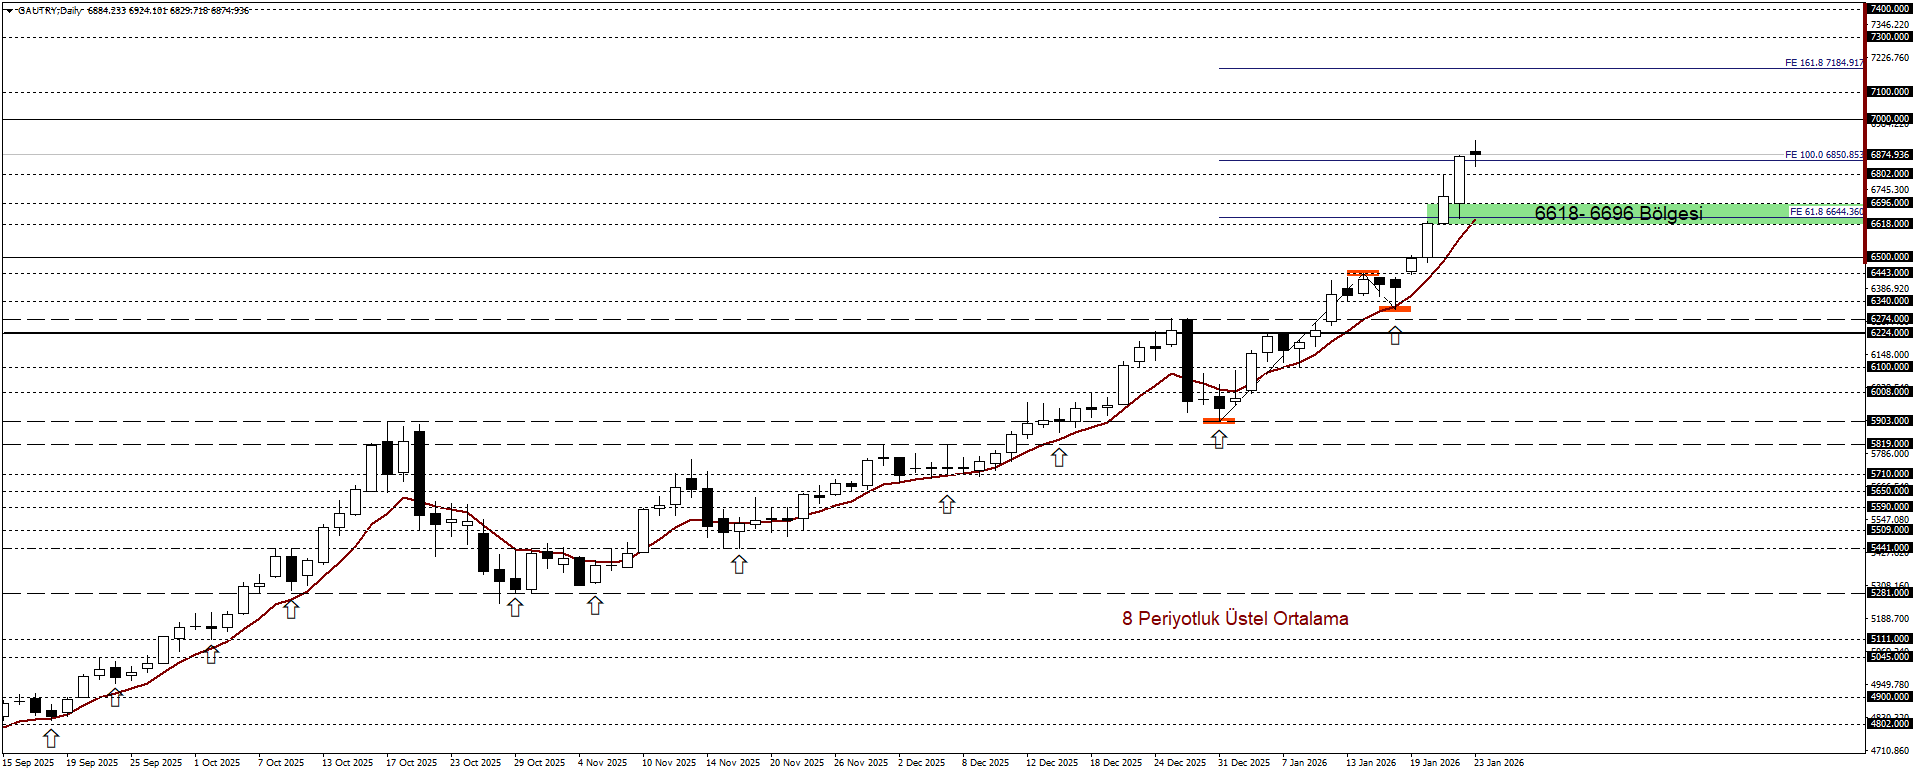Click the '8 Periyotluk Üstel Ortalama' text label
This screenshot has height=774, width=1916.
point(1235,619)
